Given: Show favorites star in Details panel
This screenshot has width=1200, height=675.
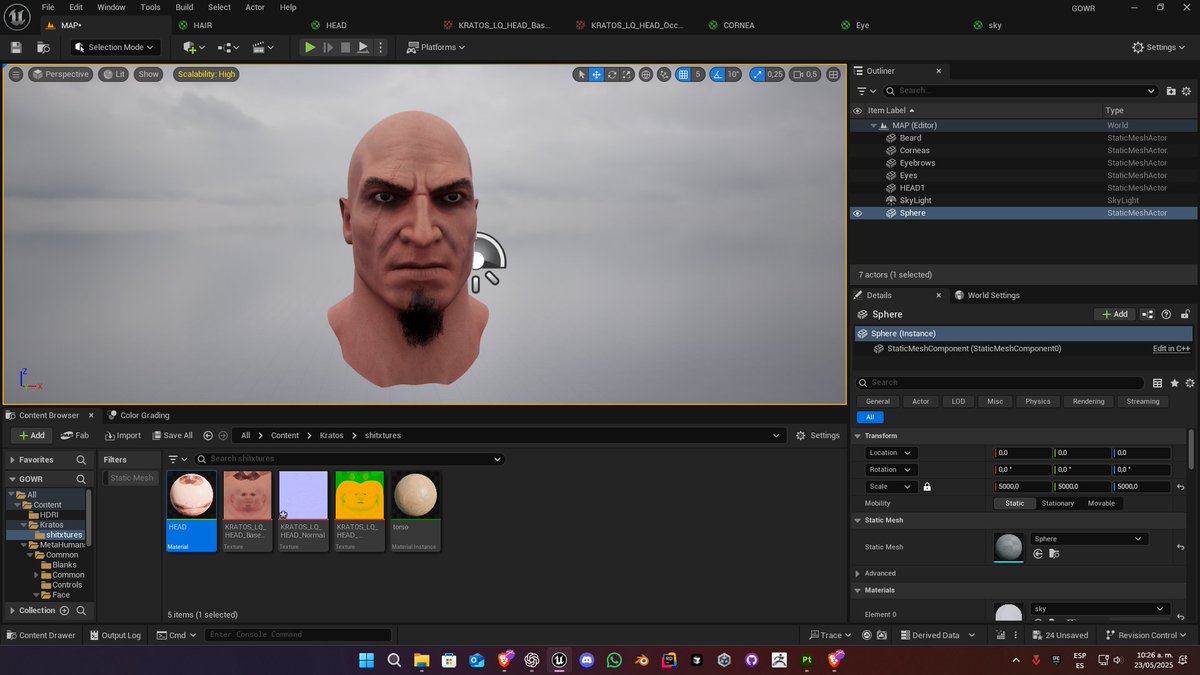Looking at the screenshot, I should tap(1174, 382).
